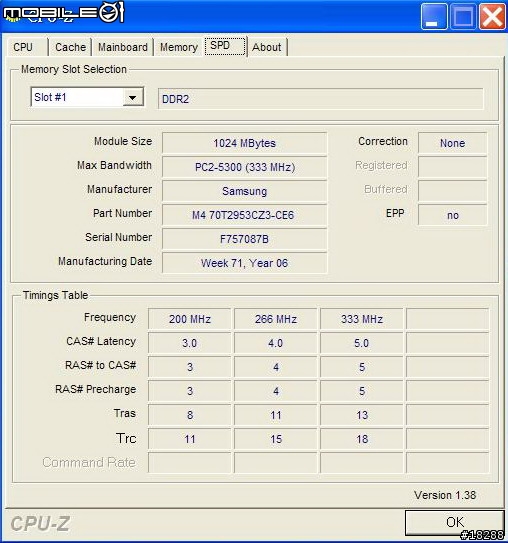The image size is (508, 543).
Task: Click the OK button
Action: coord(454,522)
